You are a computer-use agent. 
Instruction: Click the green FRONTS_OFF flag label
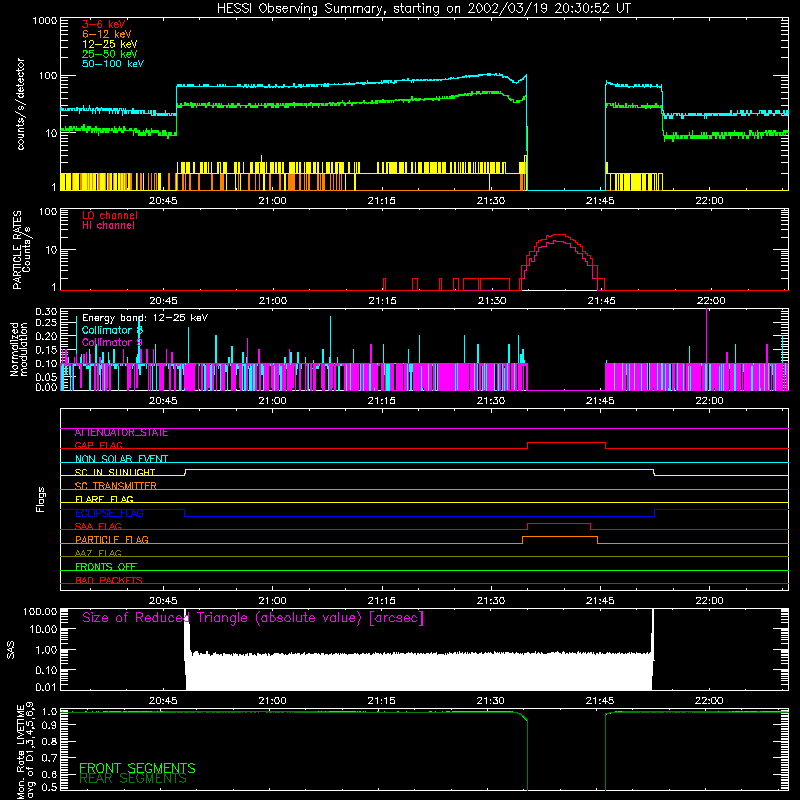pyautogui.click(x=106, y=567)
